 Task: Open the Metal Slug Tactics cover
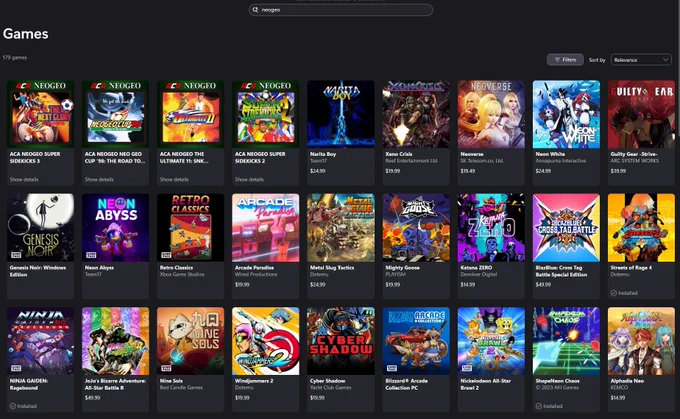click(341, 228)
